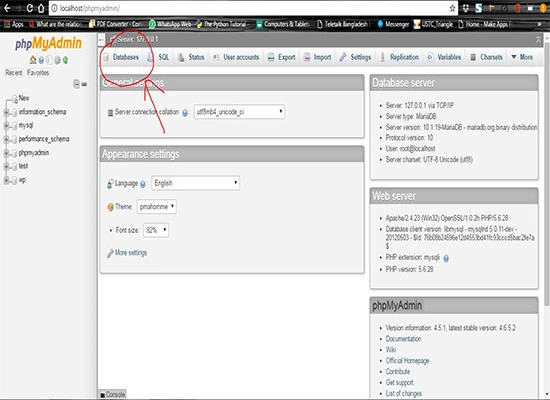Open the server connection collation dropdown
Image resolution: width=550 pixels, height=400 pixels.
(239, 112)
